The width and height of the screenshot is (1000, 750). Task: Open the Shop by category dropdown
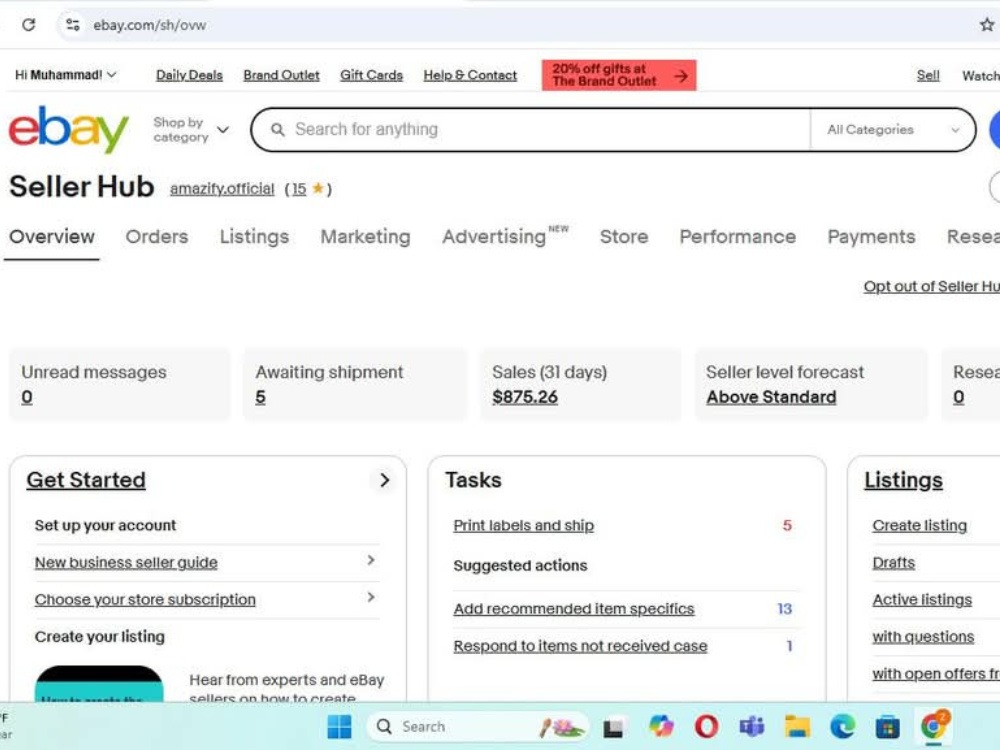coord(191,129)
